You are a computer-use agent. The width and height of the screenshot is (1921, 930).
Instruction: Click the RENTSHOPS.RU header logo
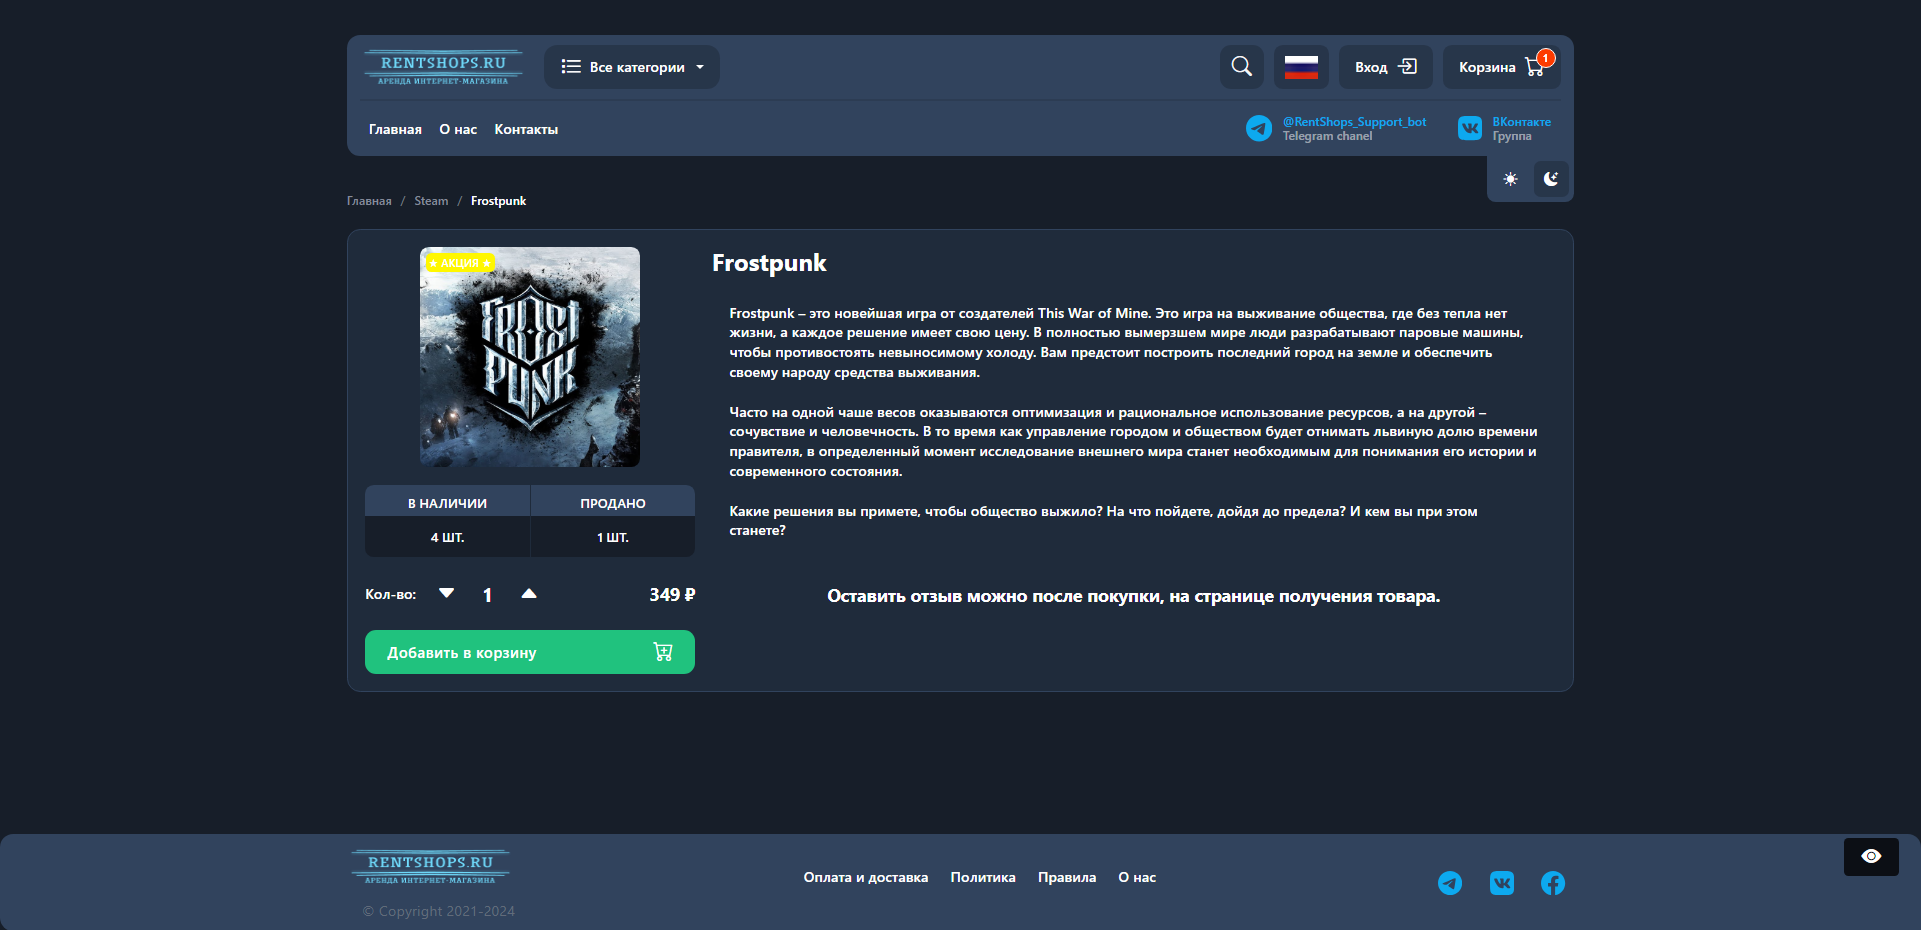(x=444, y=67)
